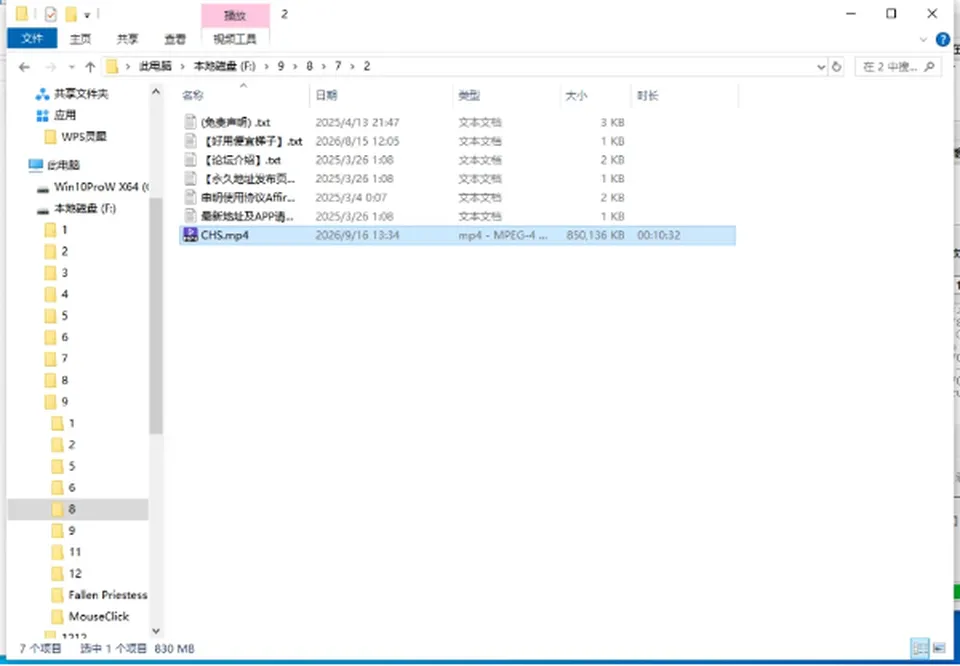Click 此电脑 in the address breadcrumb
Image resolution: width=960 pixels, height=666 pixels.
(156, 67)
